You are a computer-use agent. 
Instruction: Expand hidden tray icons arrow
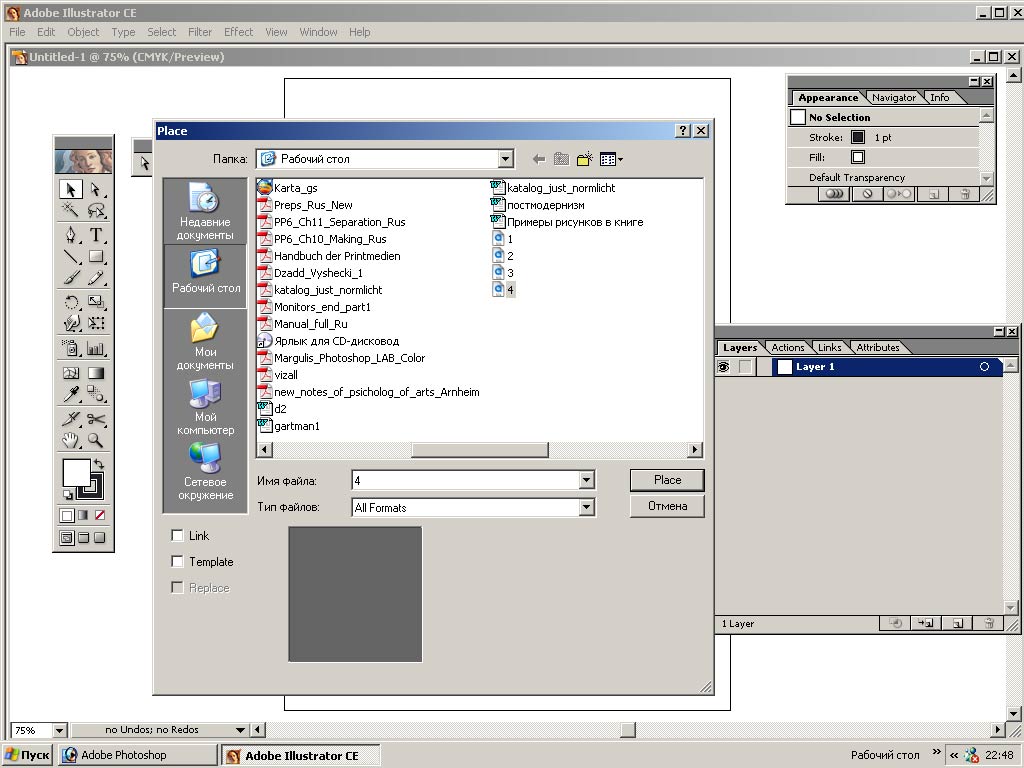pyautogui.click(x=954, y=756)
